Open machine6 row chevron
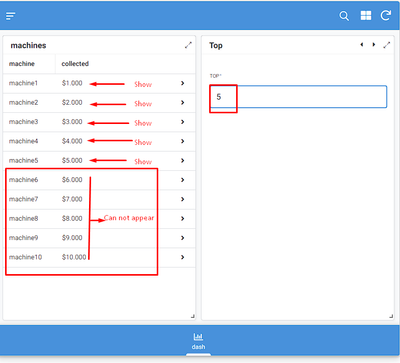The width and height of the screenshot is (400, 363). pyautogui.click(x=182, y=180)
